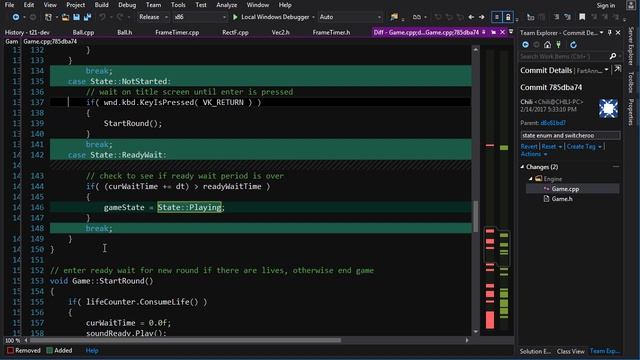Viewport: 640px width, 360px height.
Task: Click the Navigate Backward toolbar icon
Action: pyautogui.click(x=16, y=17)
